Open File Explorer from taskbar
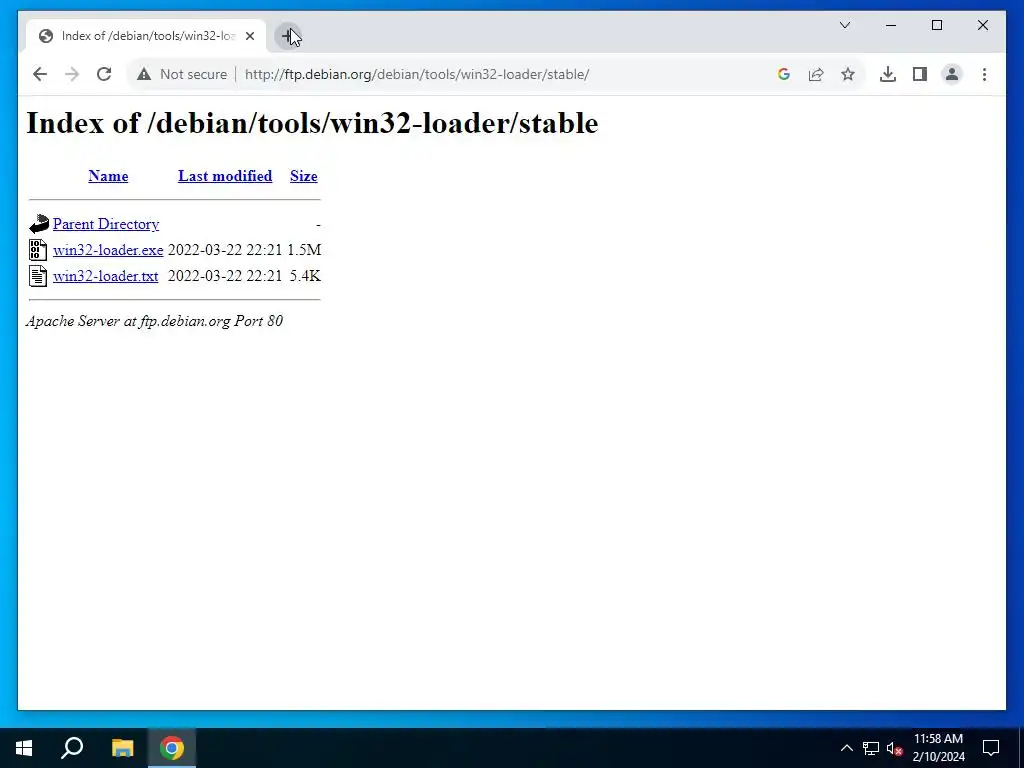 [122, 748]
